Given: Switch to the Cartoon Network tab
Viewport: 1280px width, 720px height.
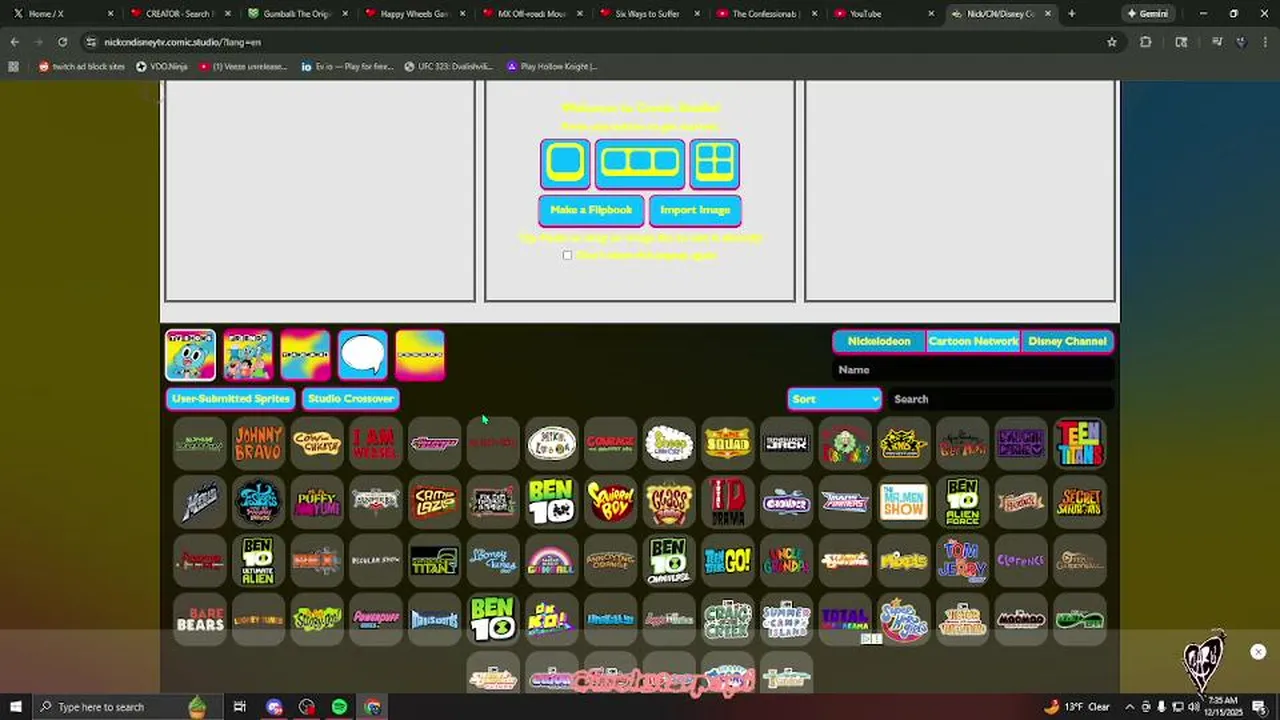Looking at the screenshot, I should click(973, 341).
